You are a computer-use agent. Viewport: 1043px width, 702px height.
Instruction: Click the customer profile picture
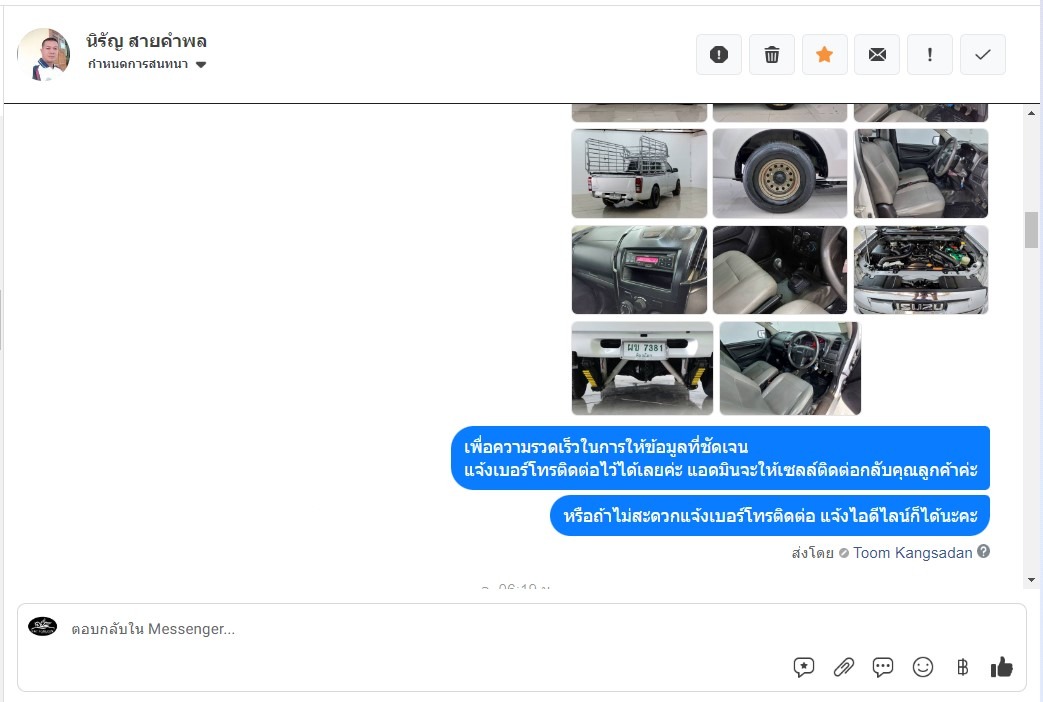pyautogui.click(x=43, y=54)
